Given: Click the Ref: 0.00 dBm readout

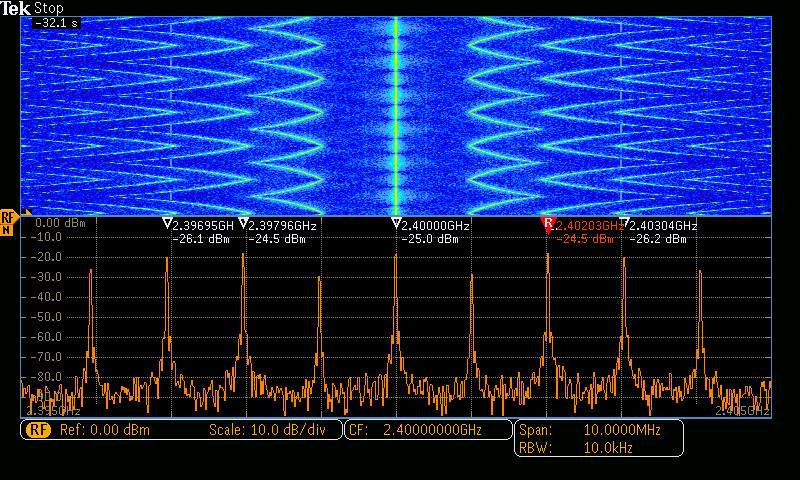Looking at the screenshot, I should (105, 430).
